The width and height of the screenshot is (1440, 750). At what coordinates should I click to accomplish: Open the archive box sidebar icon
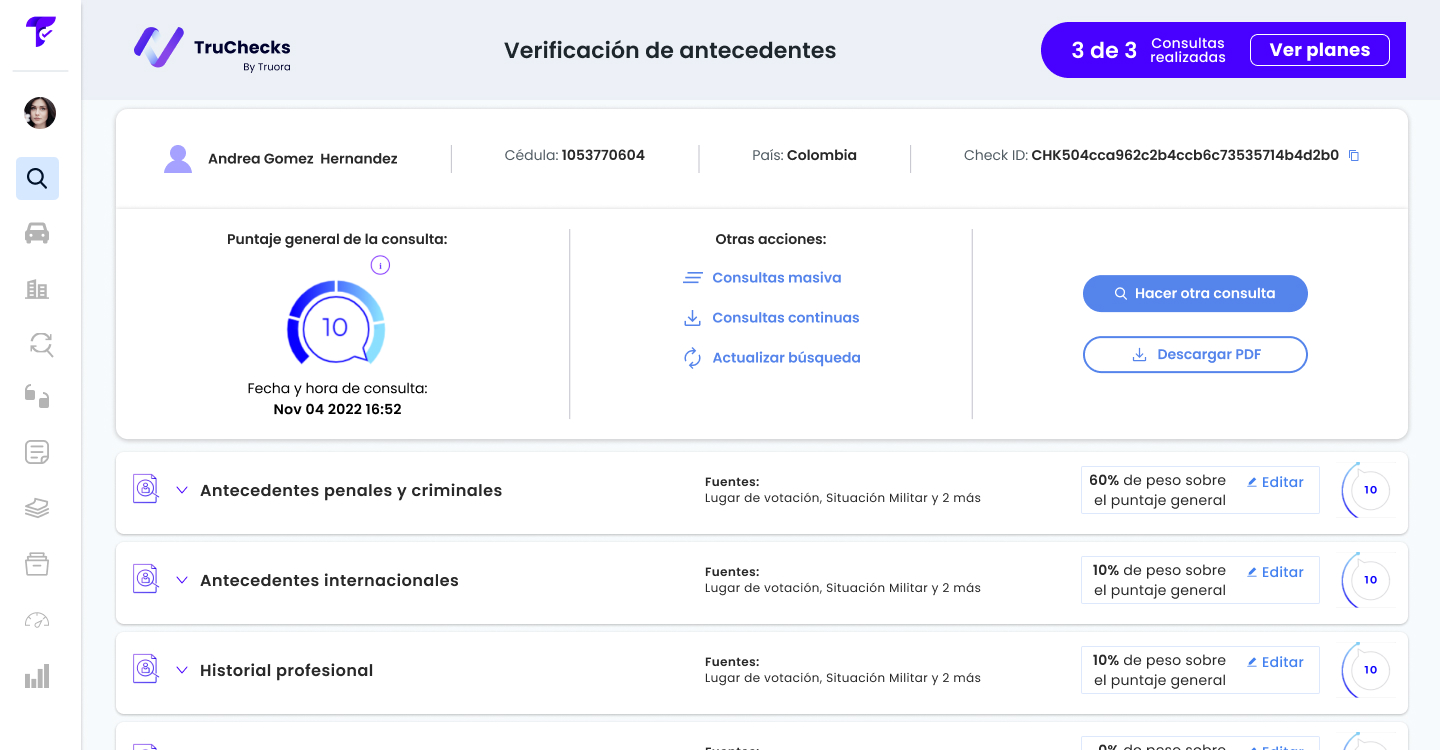(x=37, y=564)
